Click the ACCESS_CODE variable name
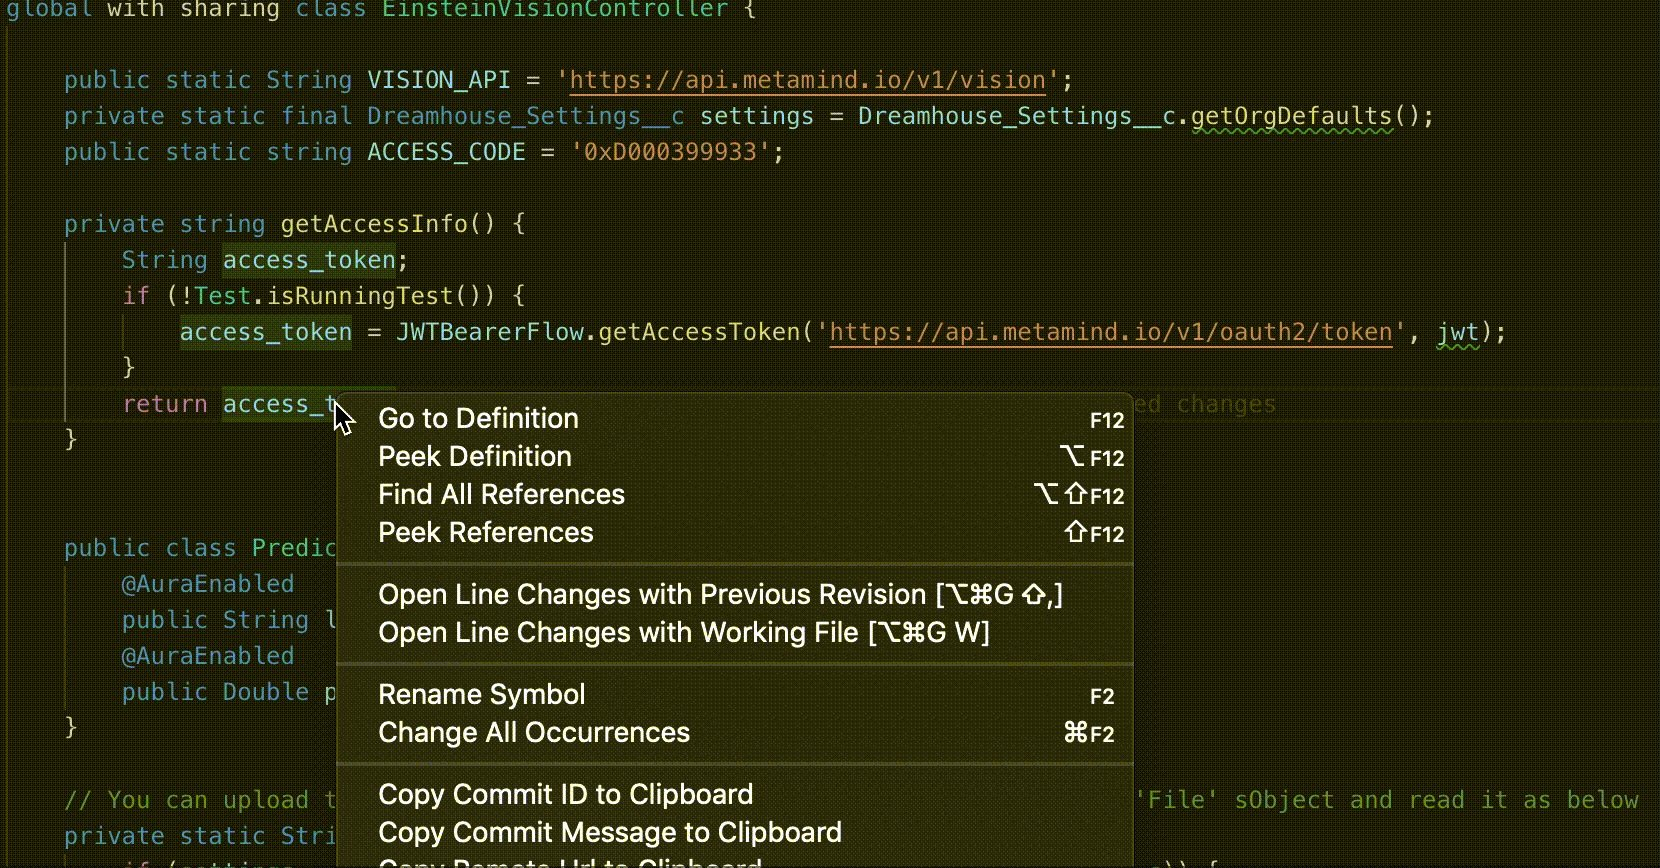 (x=446, y=152)
